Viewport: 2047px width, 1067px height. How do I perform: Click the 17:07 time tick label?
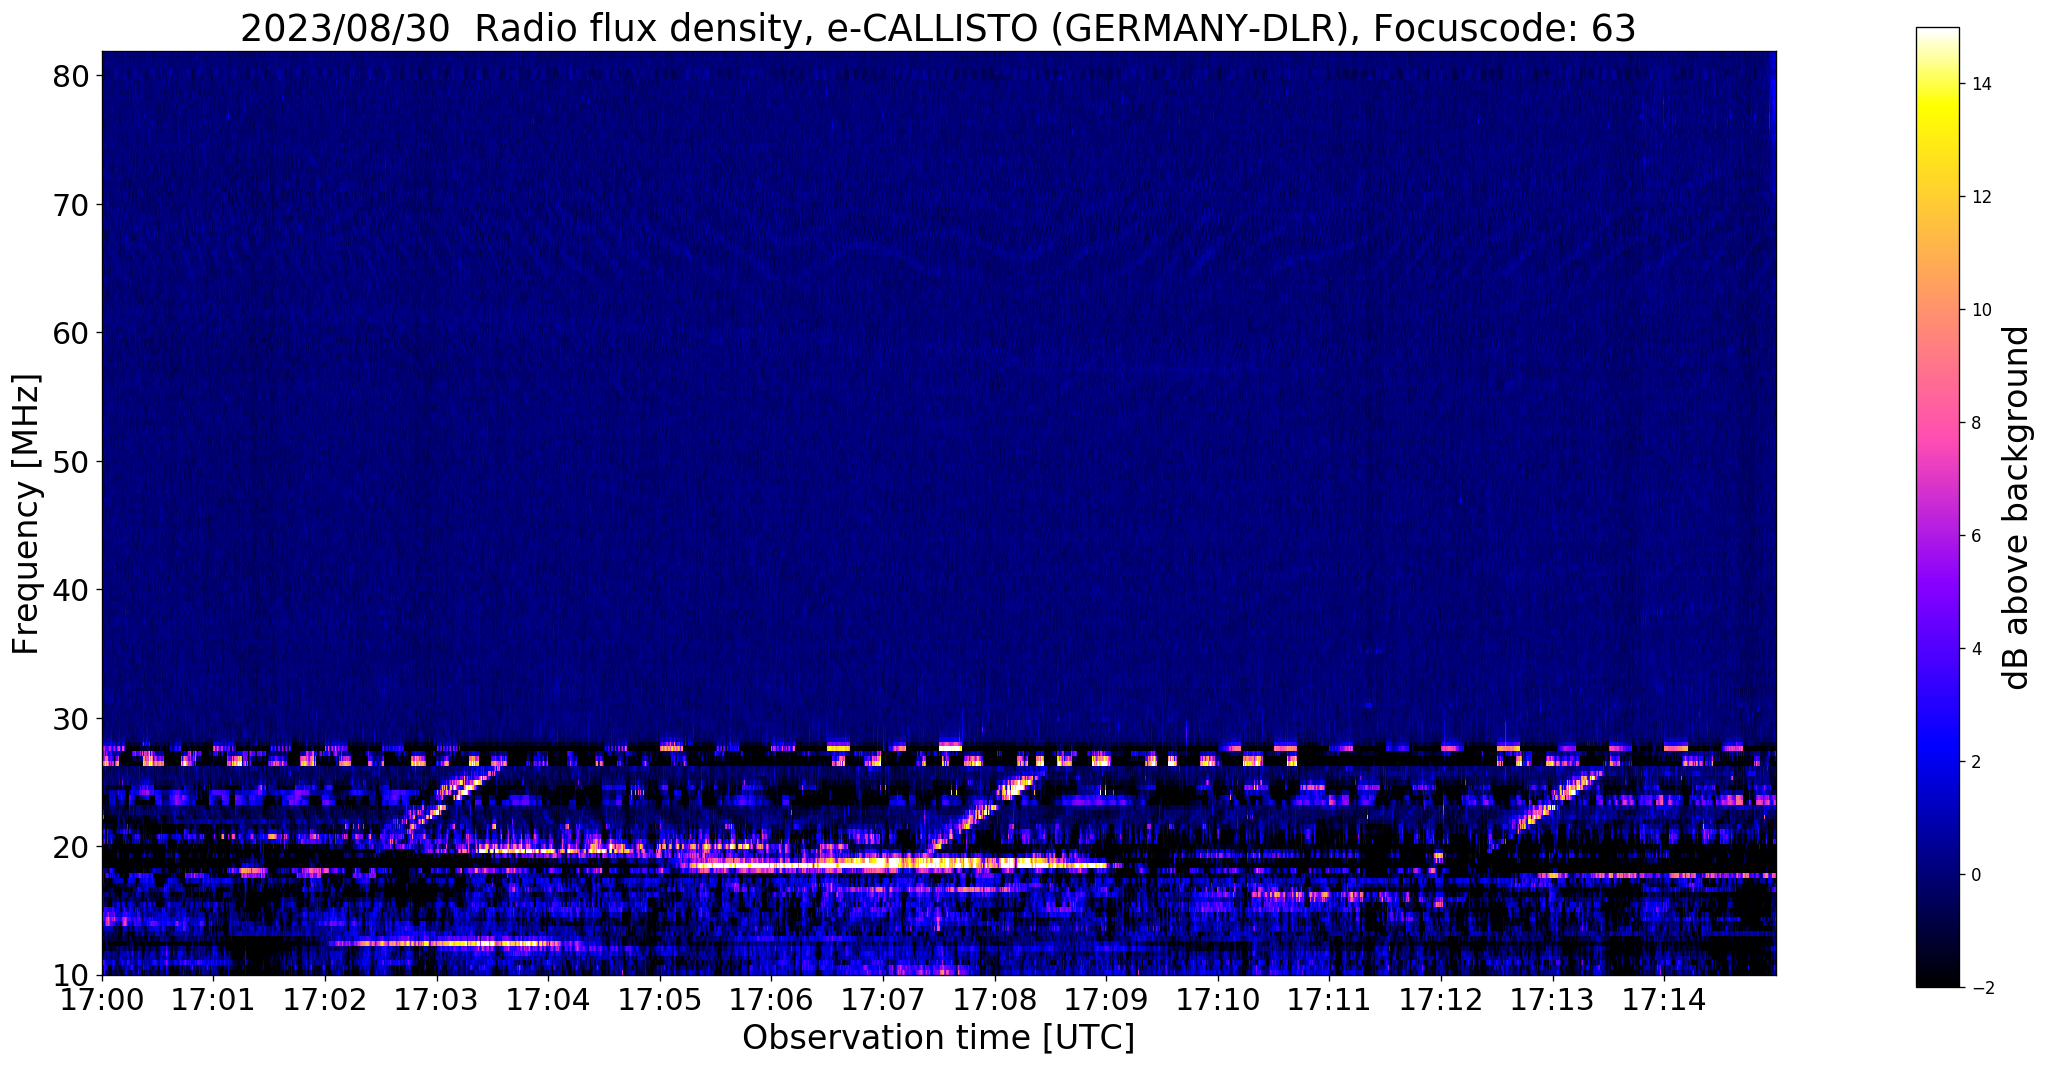883,999
